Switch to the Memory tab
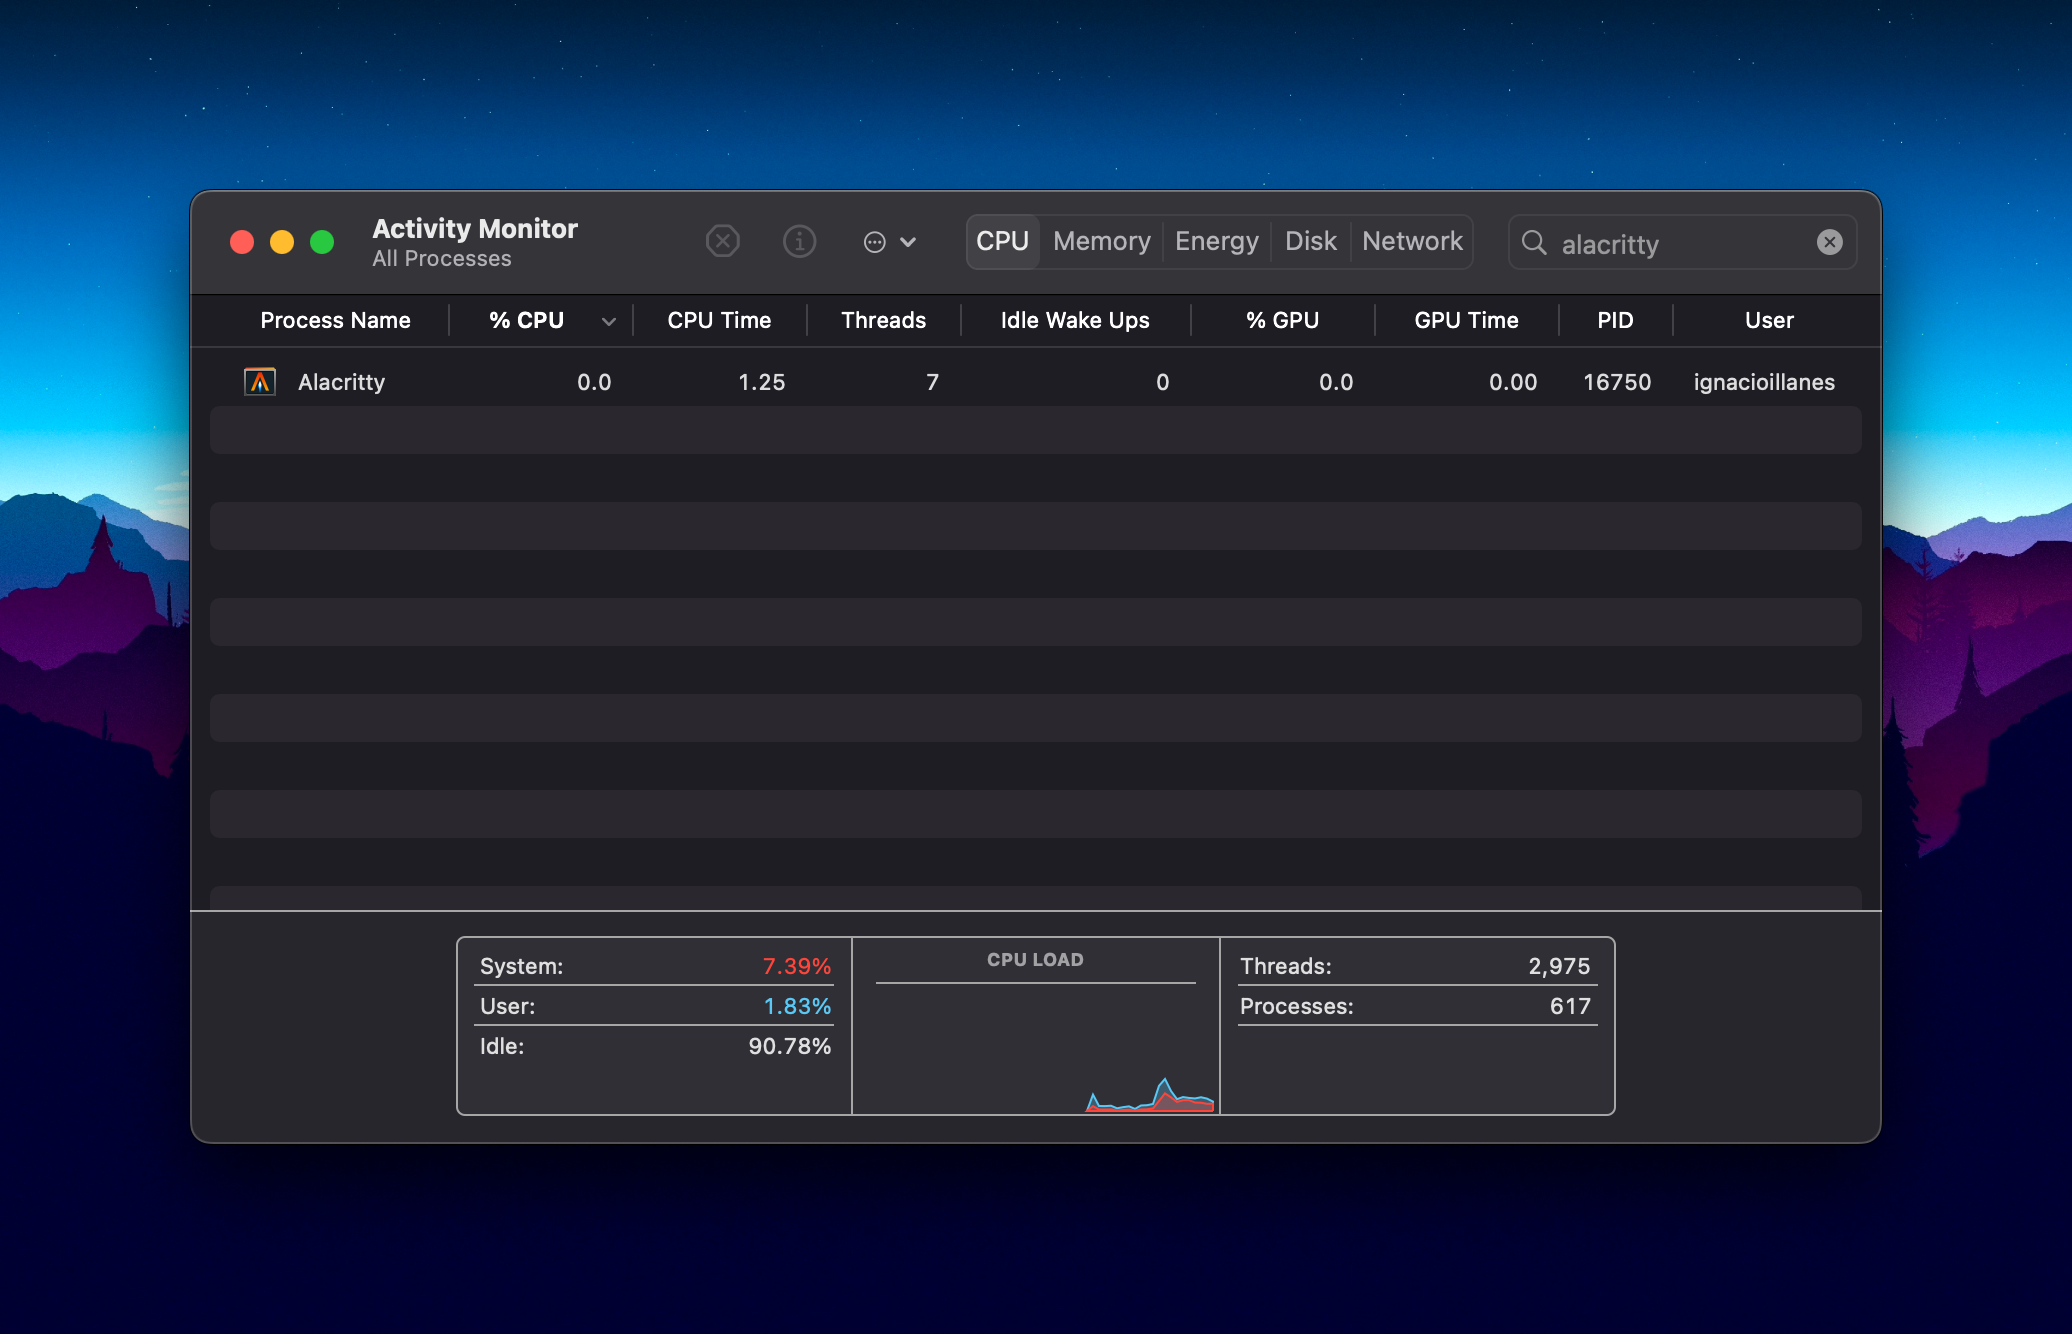This screenshot has width=2072, height=1334. pyautogui.click(x=1101, y=242)
